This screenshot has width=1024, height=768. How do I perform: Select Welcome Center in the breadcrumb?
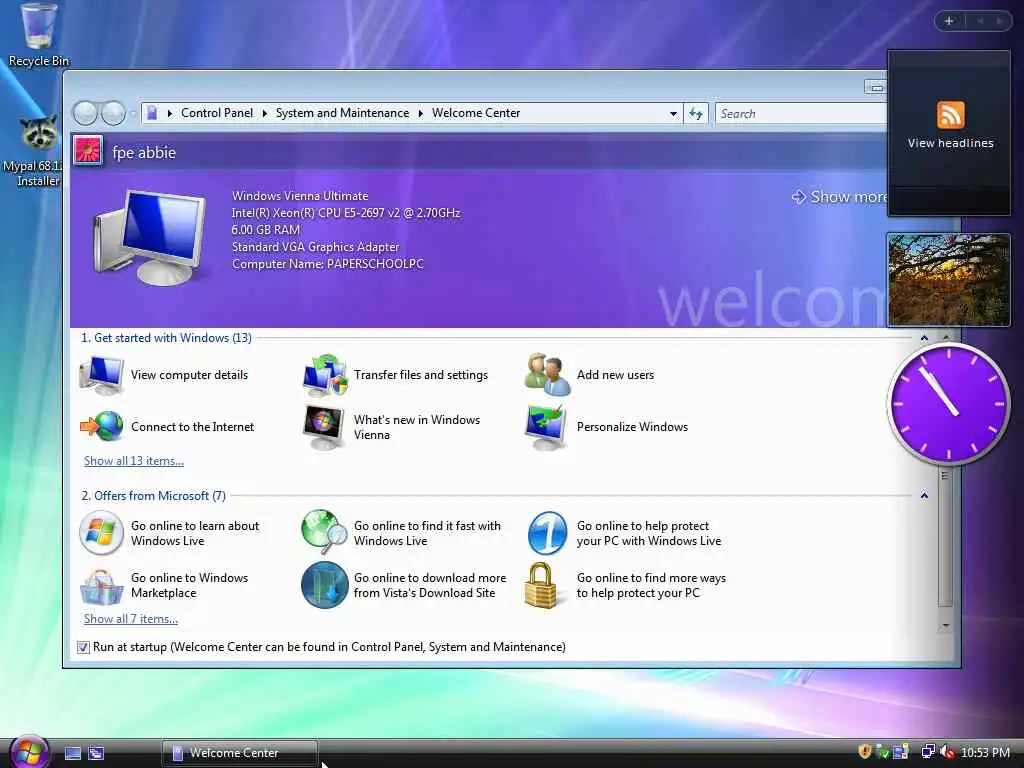tap(476, 113)
